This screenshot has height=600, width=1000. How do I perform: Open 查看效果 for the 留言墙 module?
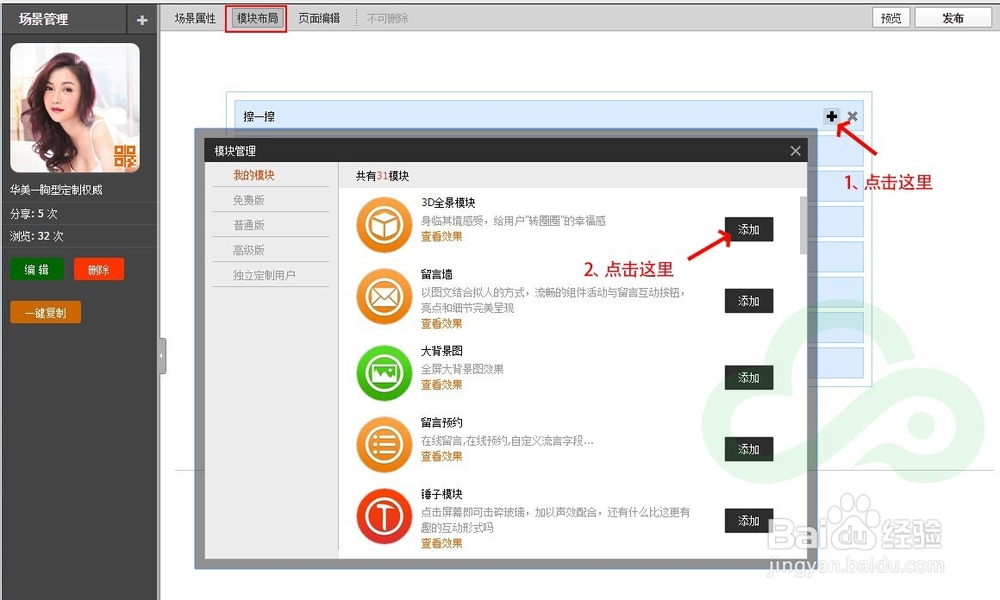click(441, 323)
